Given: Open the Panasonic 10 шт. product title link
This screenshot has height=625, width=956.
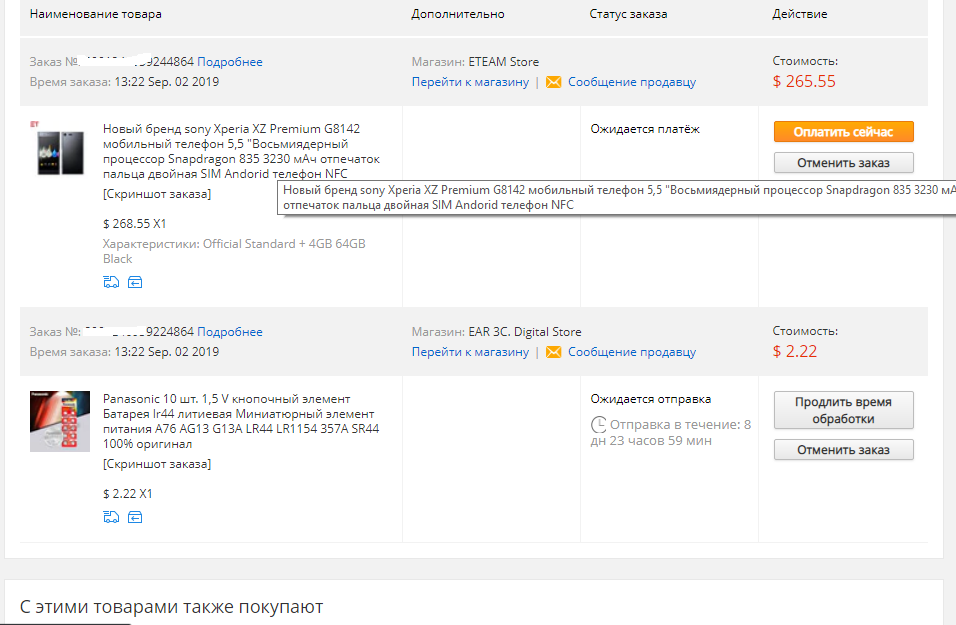Looking at the screenshot, I should (241, 421).
